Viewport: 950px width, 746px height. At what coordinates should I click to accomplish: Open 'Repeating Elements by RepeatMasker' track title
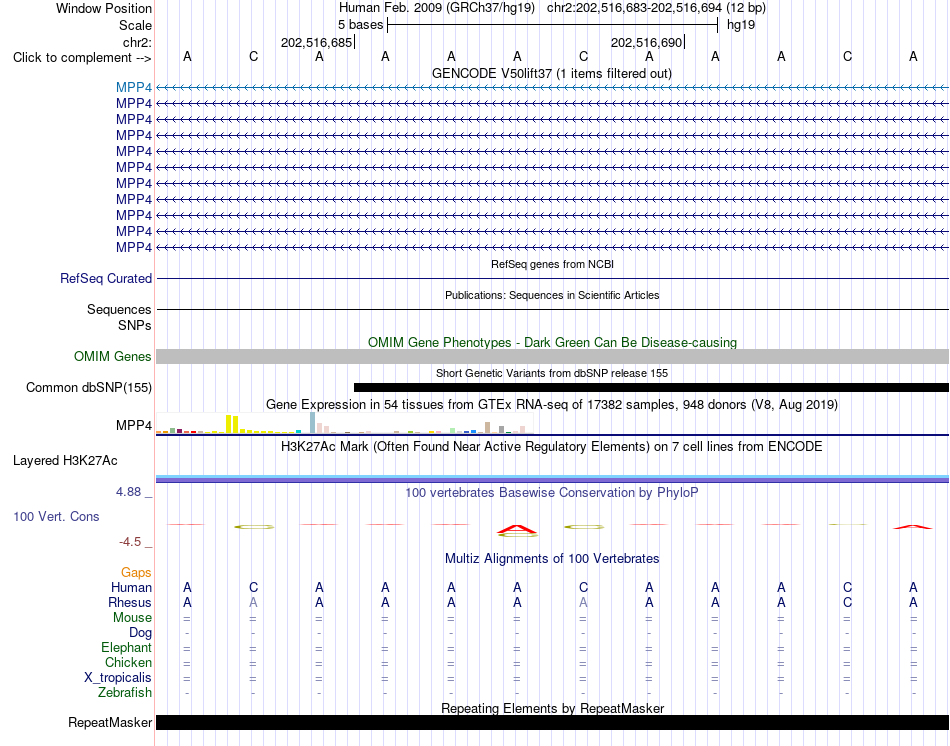553,708
